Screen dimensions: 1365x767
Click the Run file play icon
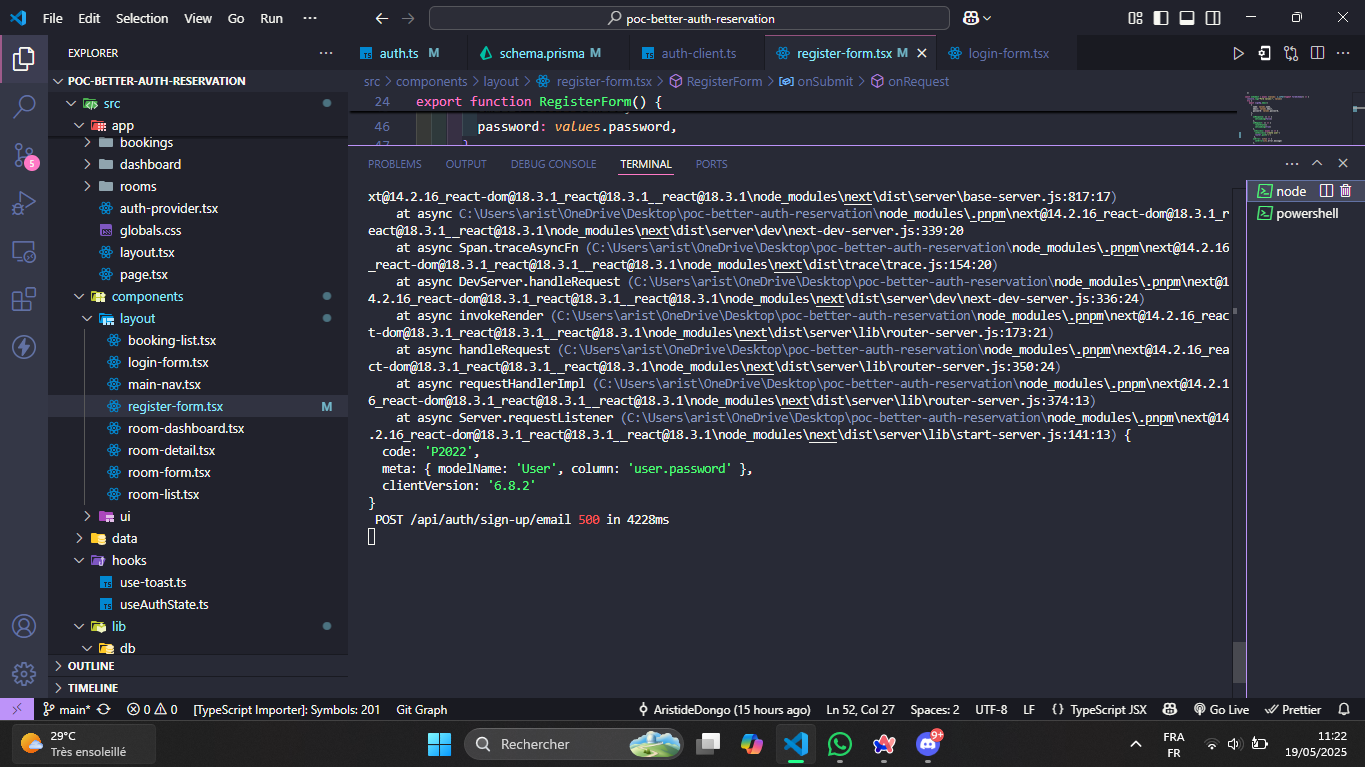pos(1238,53)
